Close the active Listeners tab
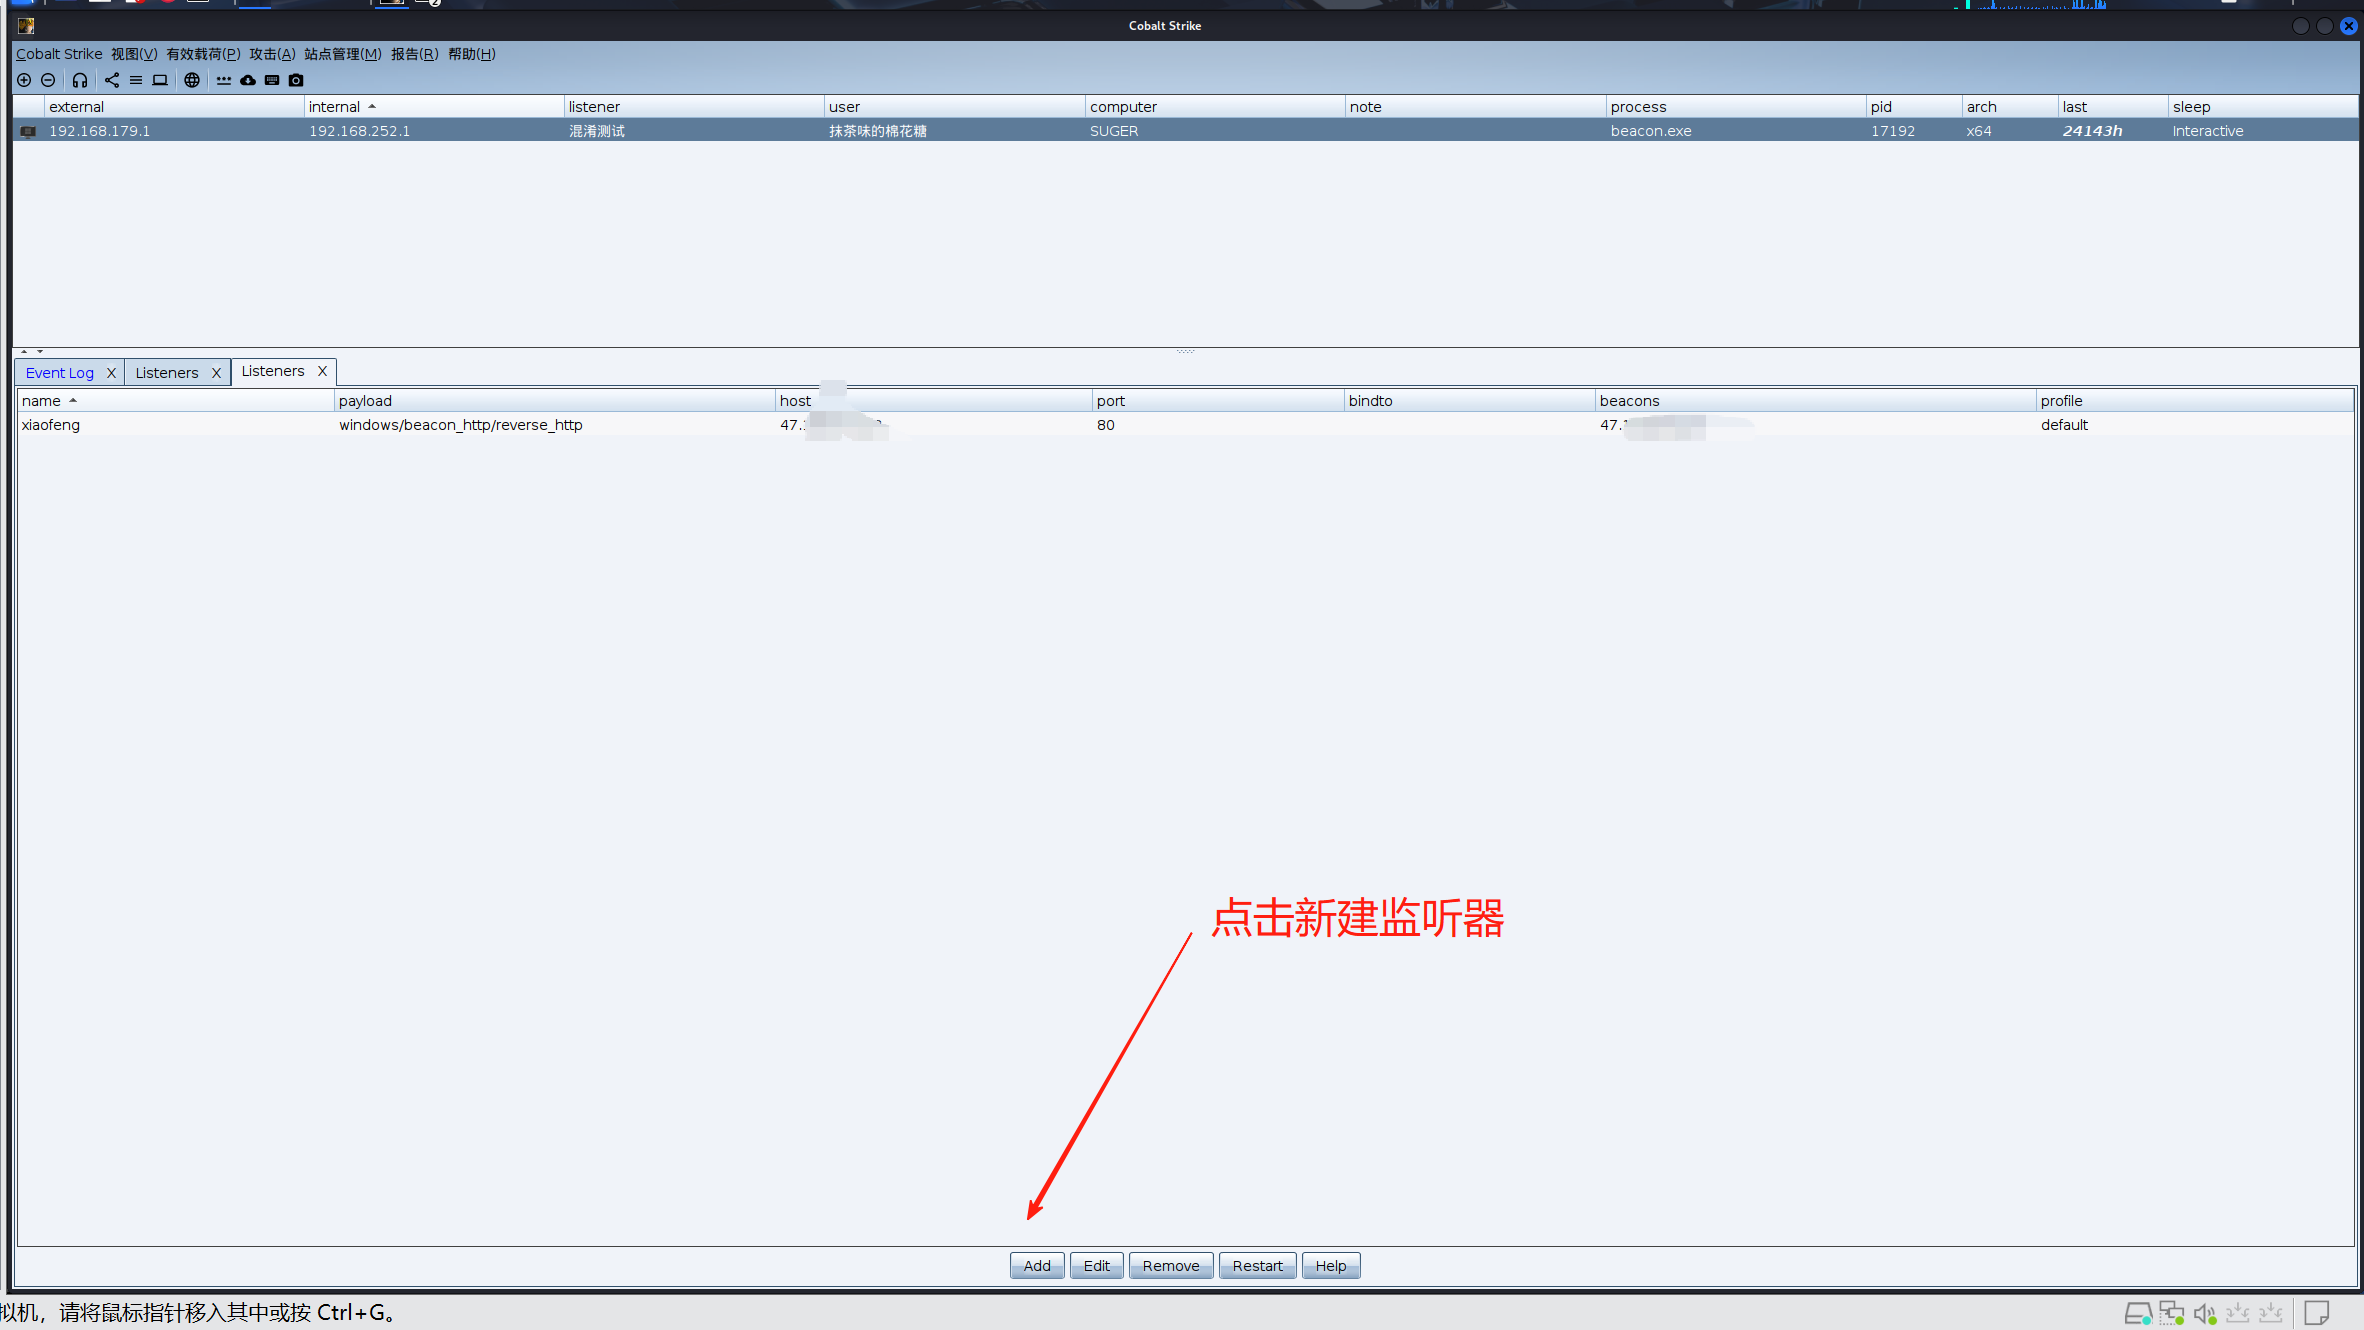This screenshot has height=1330, width=2364. click(x=322, y=371)
